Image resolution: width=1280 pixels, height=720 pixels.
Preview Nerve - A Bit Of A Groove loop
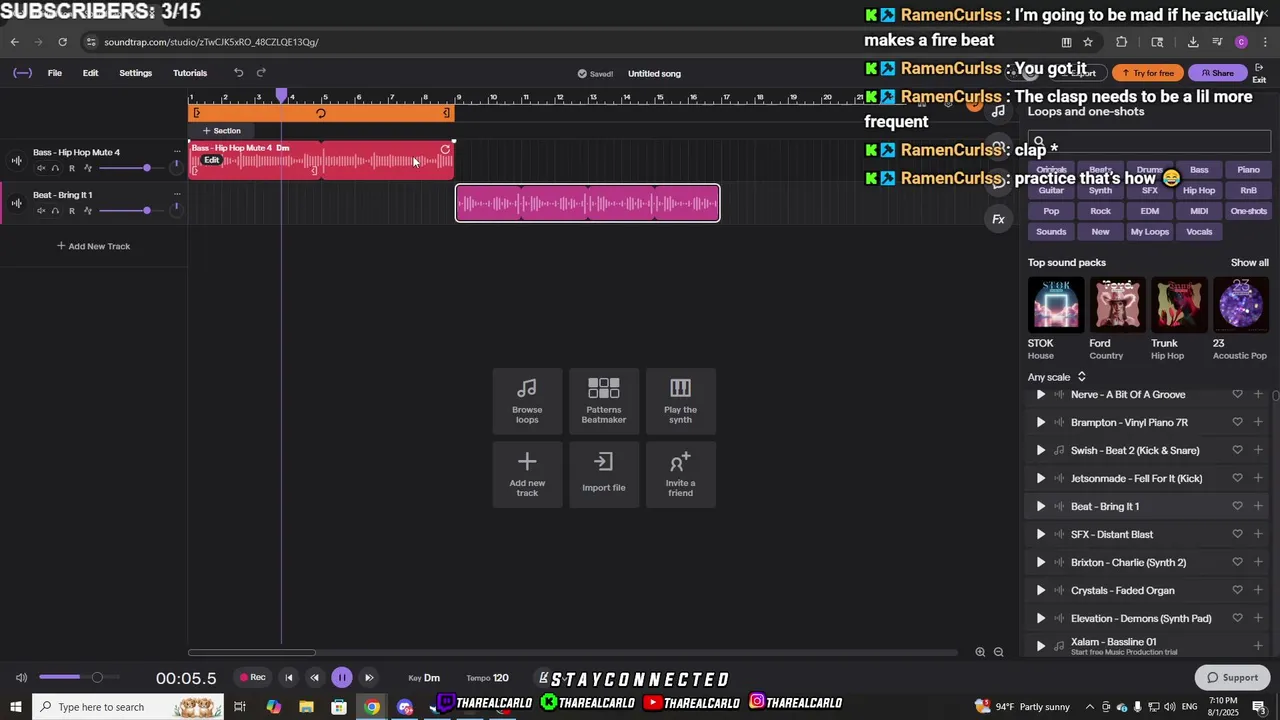tap(1041, 395)
